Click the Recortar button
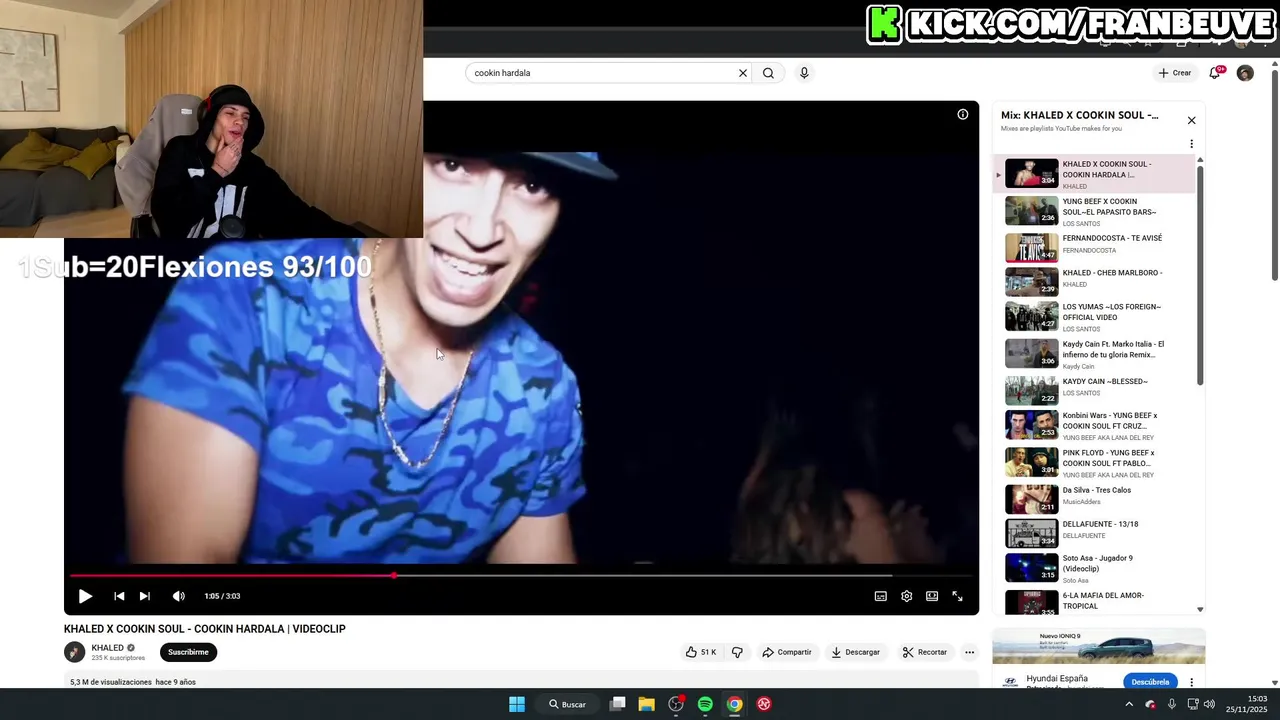1280x720 pixels. [925, 652]
